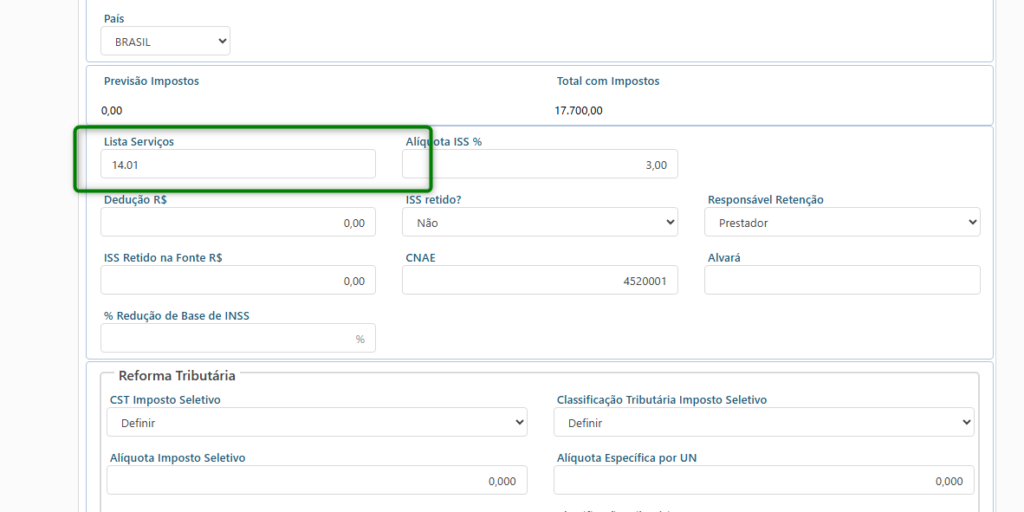The width and height of the screenshot is (1024, 512).
Task: Focus the Alíquota ISS % input
Action: point(540,164)
